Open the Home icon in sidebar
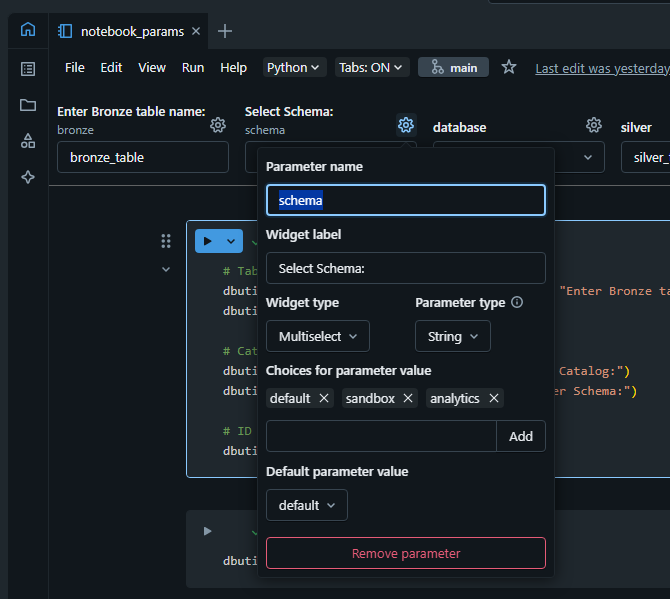This screenshot has height=599, width=670. click(x=28, y=30)
